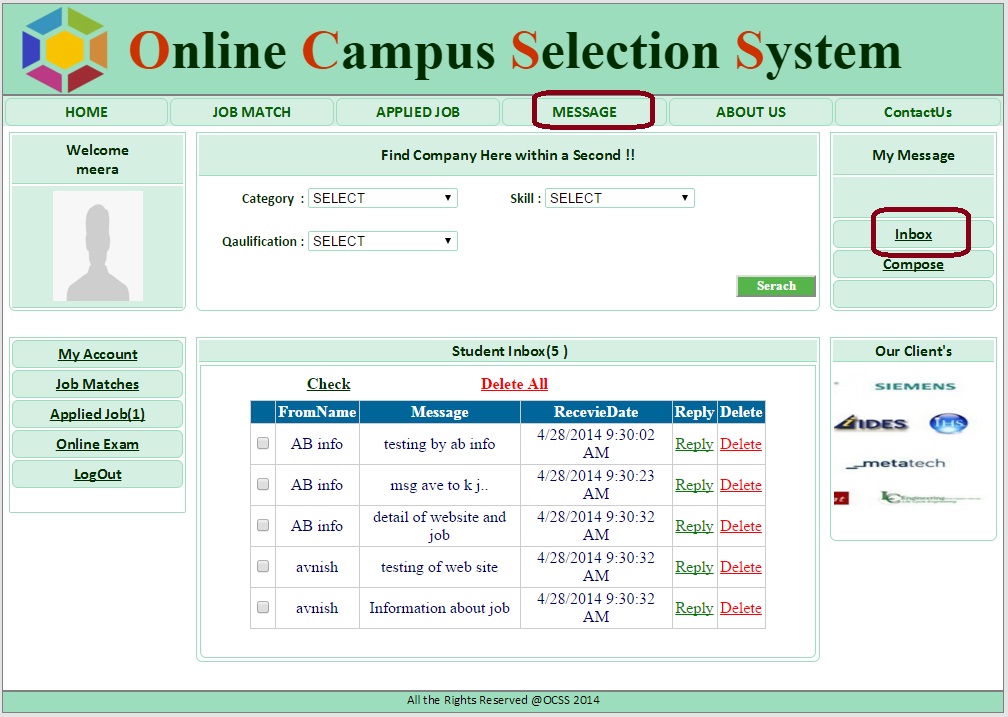Screen dimensions: 1008x717
Task: Click meera's profile avatar placeholder
Action: (97, 246)
